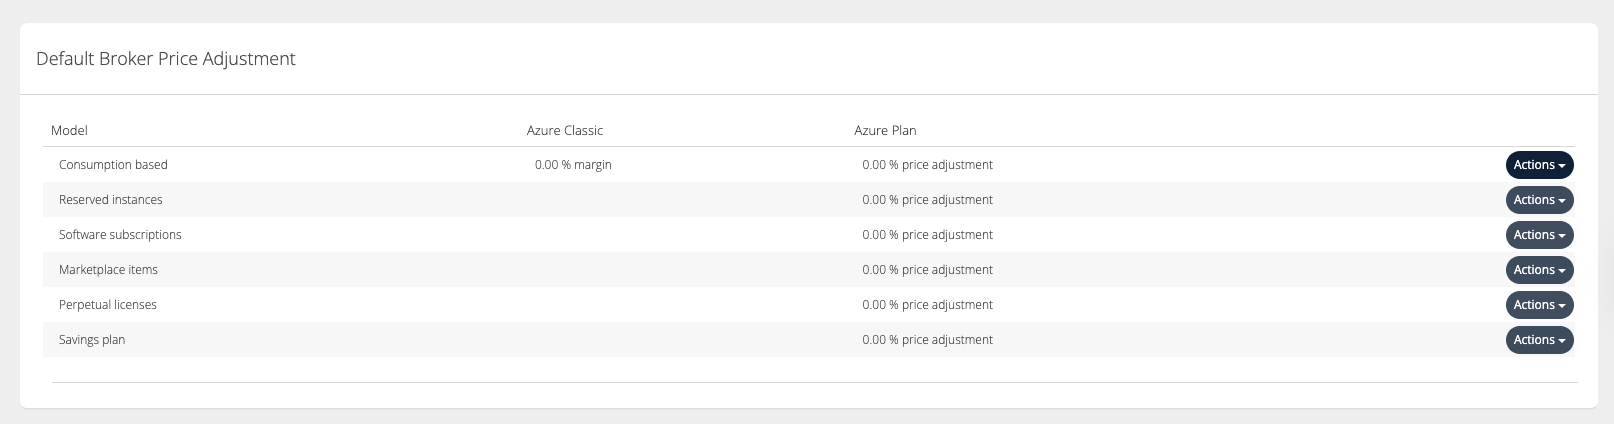Open Actions dropdown for Marketplace items

point(1539,270)
